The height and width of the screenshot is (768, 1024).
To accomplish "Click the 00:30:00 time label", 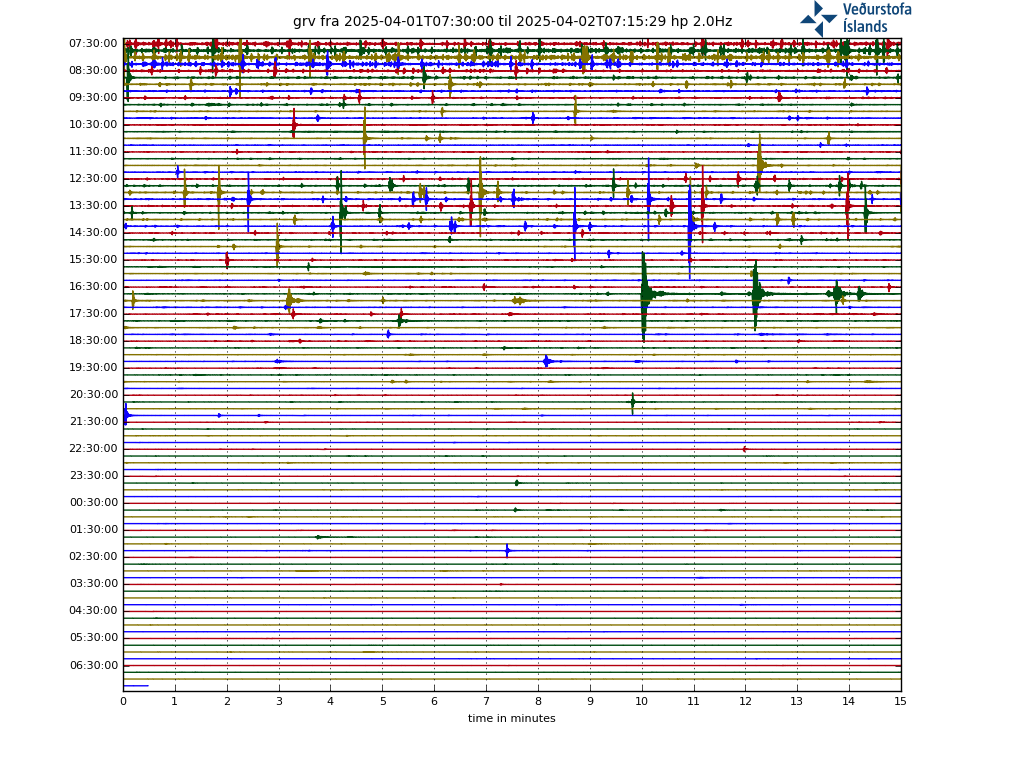I will [93, 502].
